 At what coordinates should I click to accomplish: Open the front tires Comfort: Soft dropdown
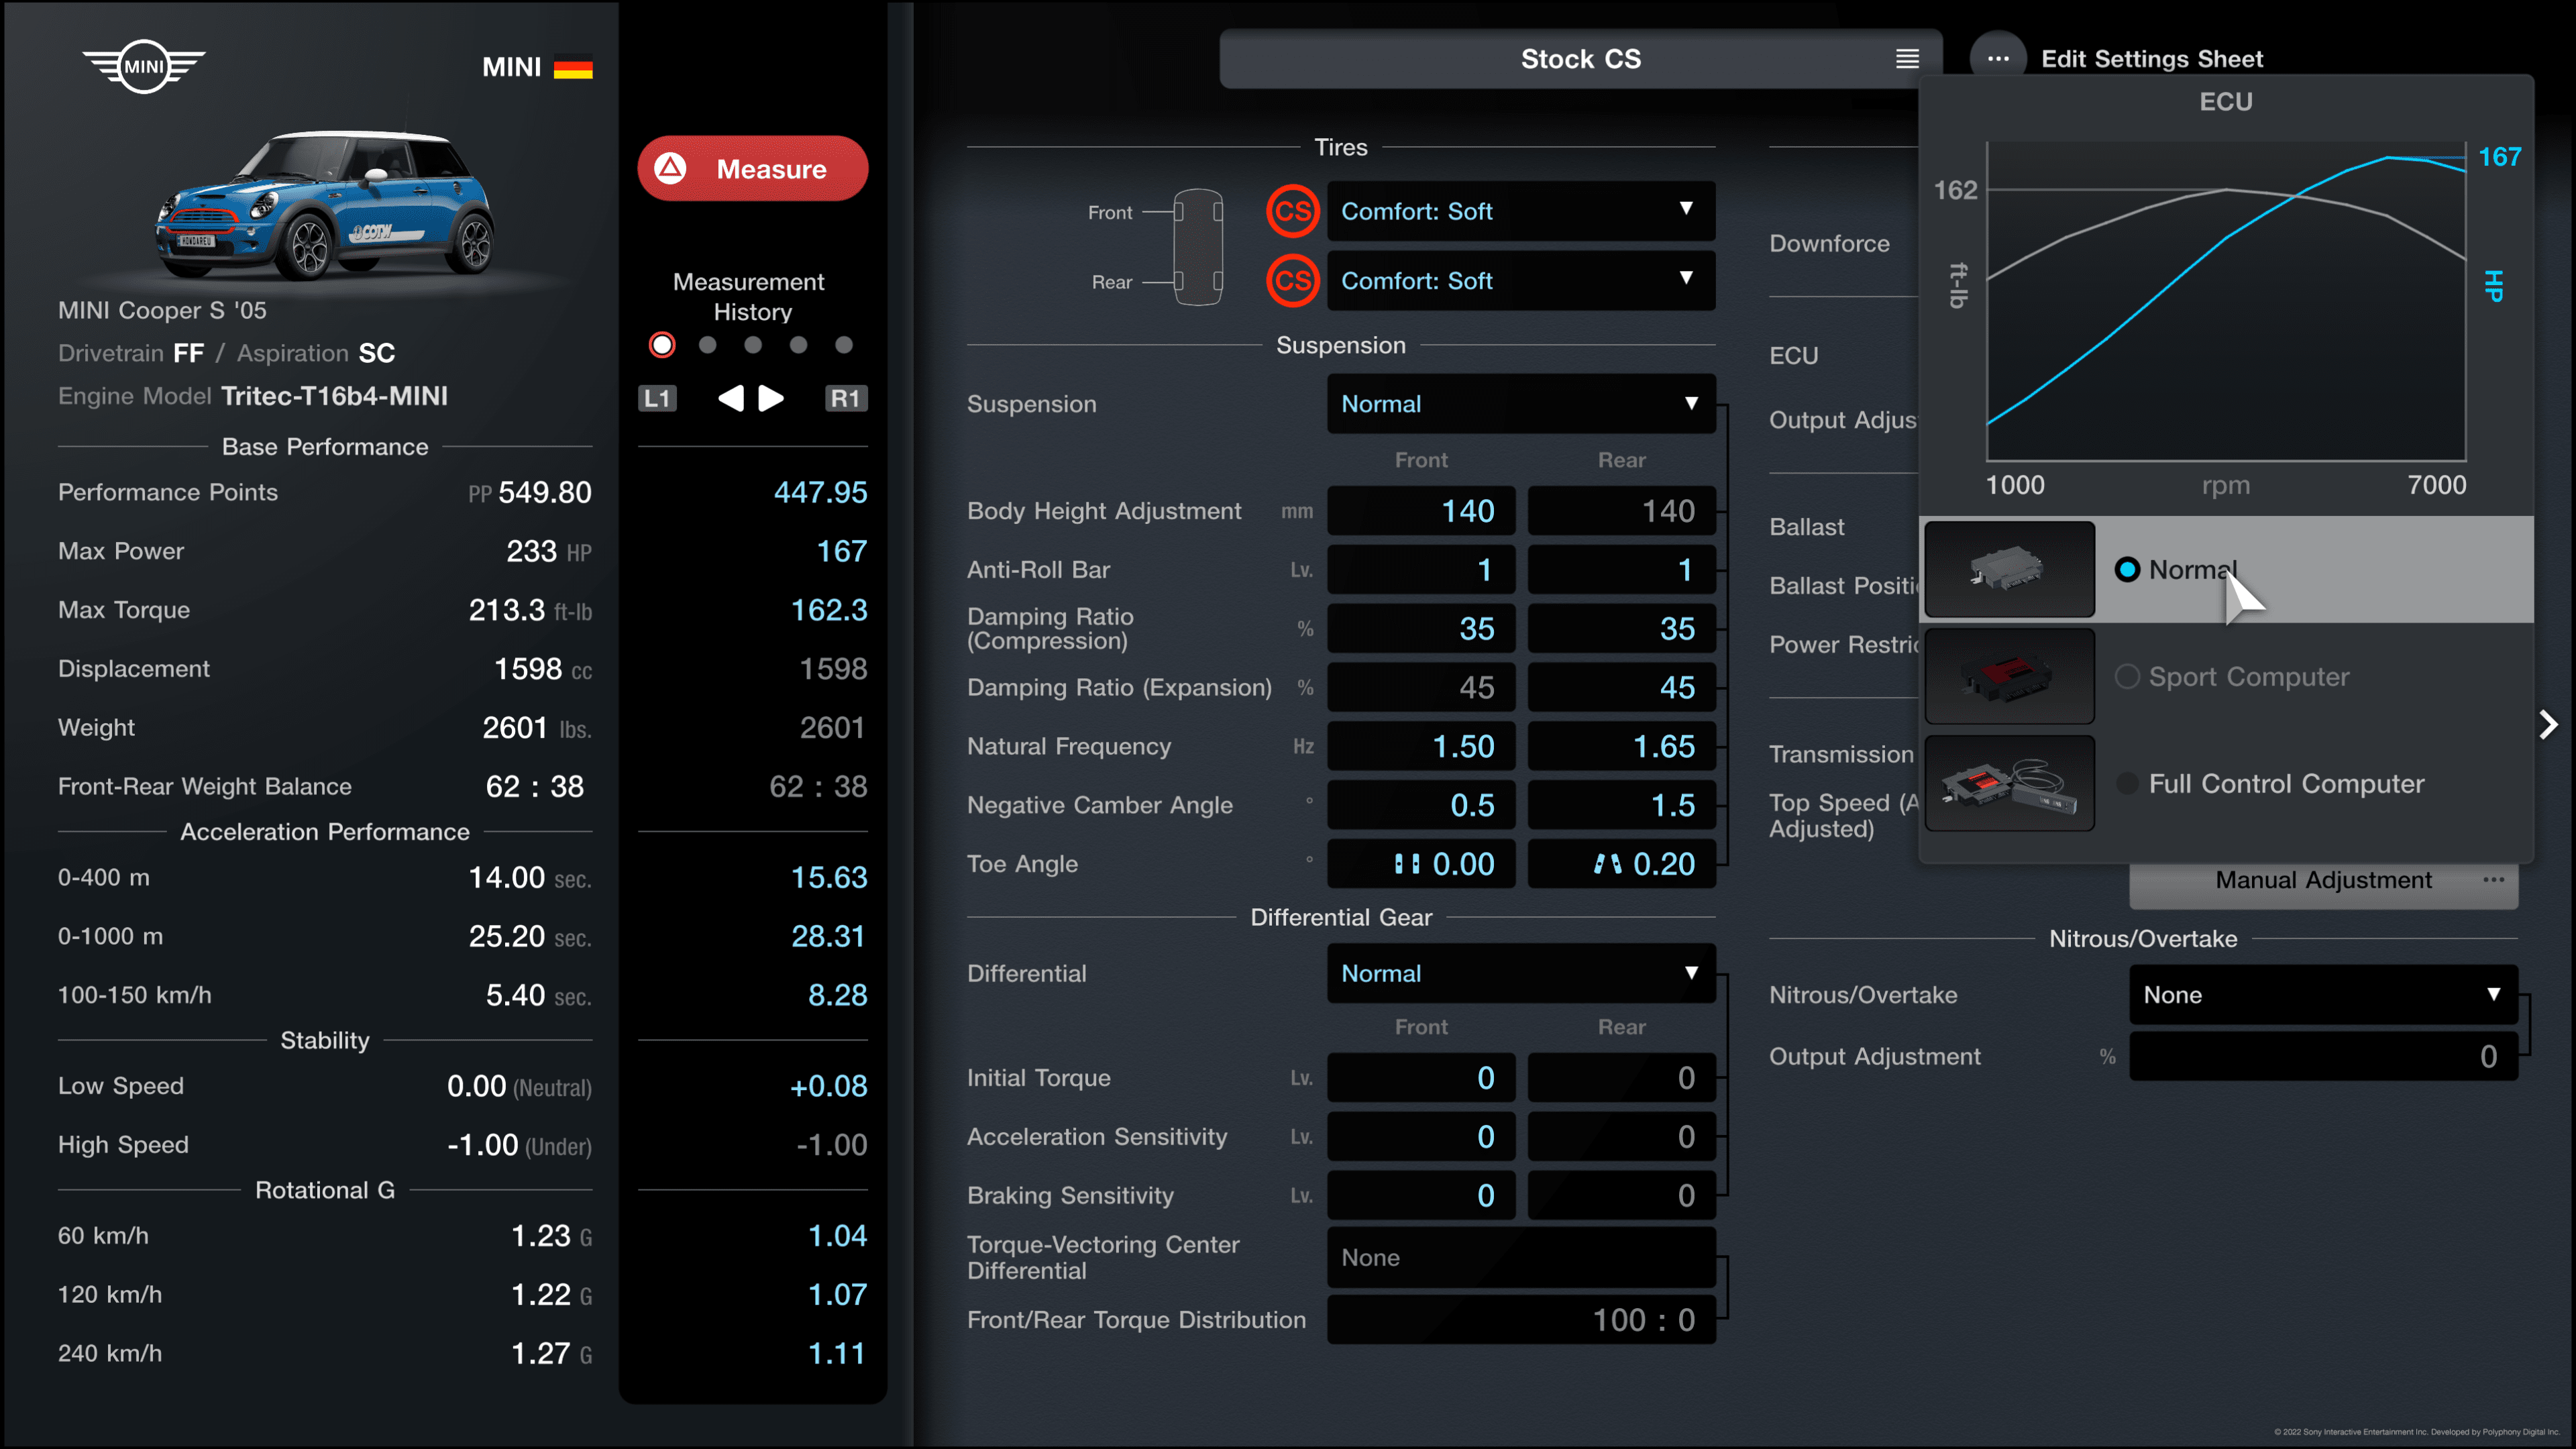pyautogui.click(x=1521, y=211)
